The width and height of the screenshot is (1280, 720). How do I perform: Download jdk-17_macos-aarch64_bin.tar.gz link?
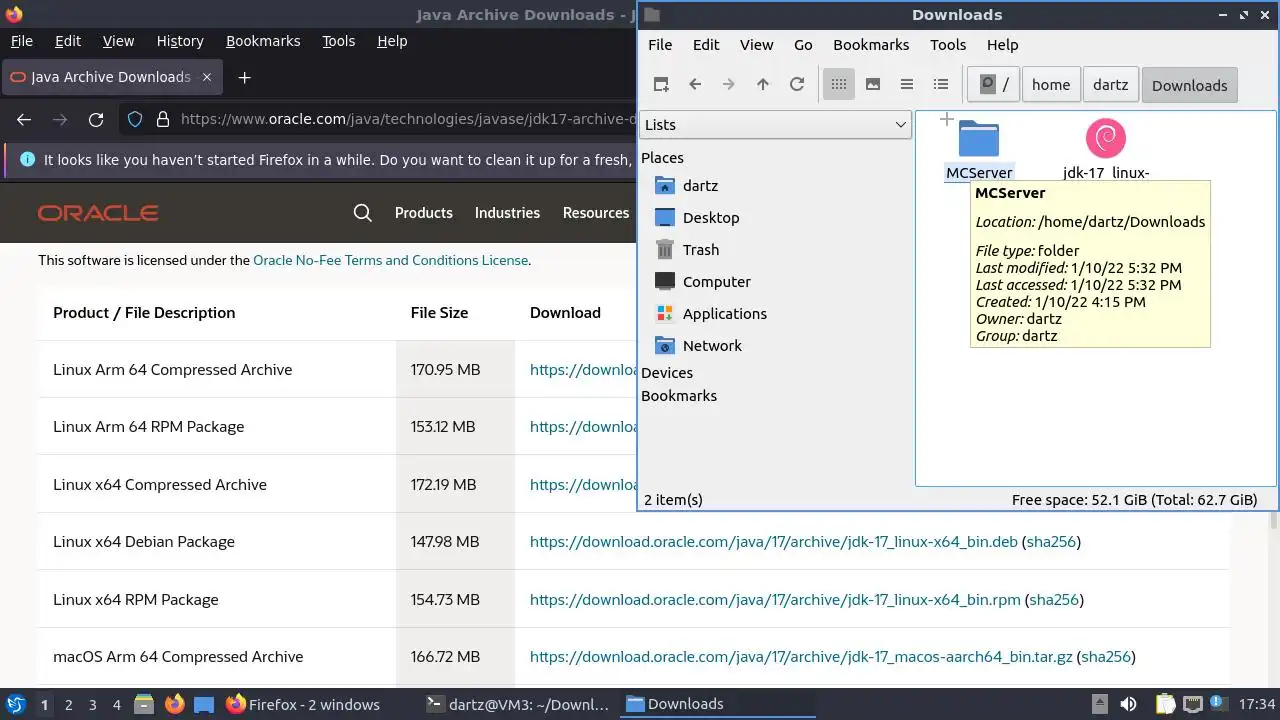click(801, 657)
